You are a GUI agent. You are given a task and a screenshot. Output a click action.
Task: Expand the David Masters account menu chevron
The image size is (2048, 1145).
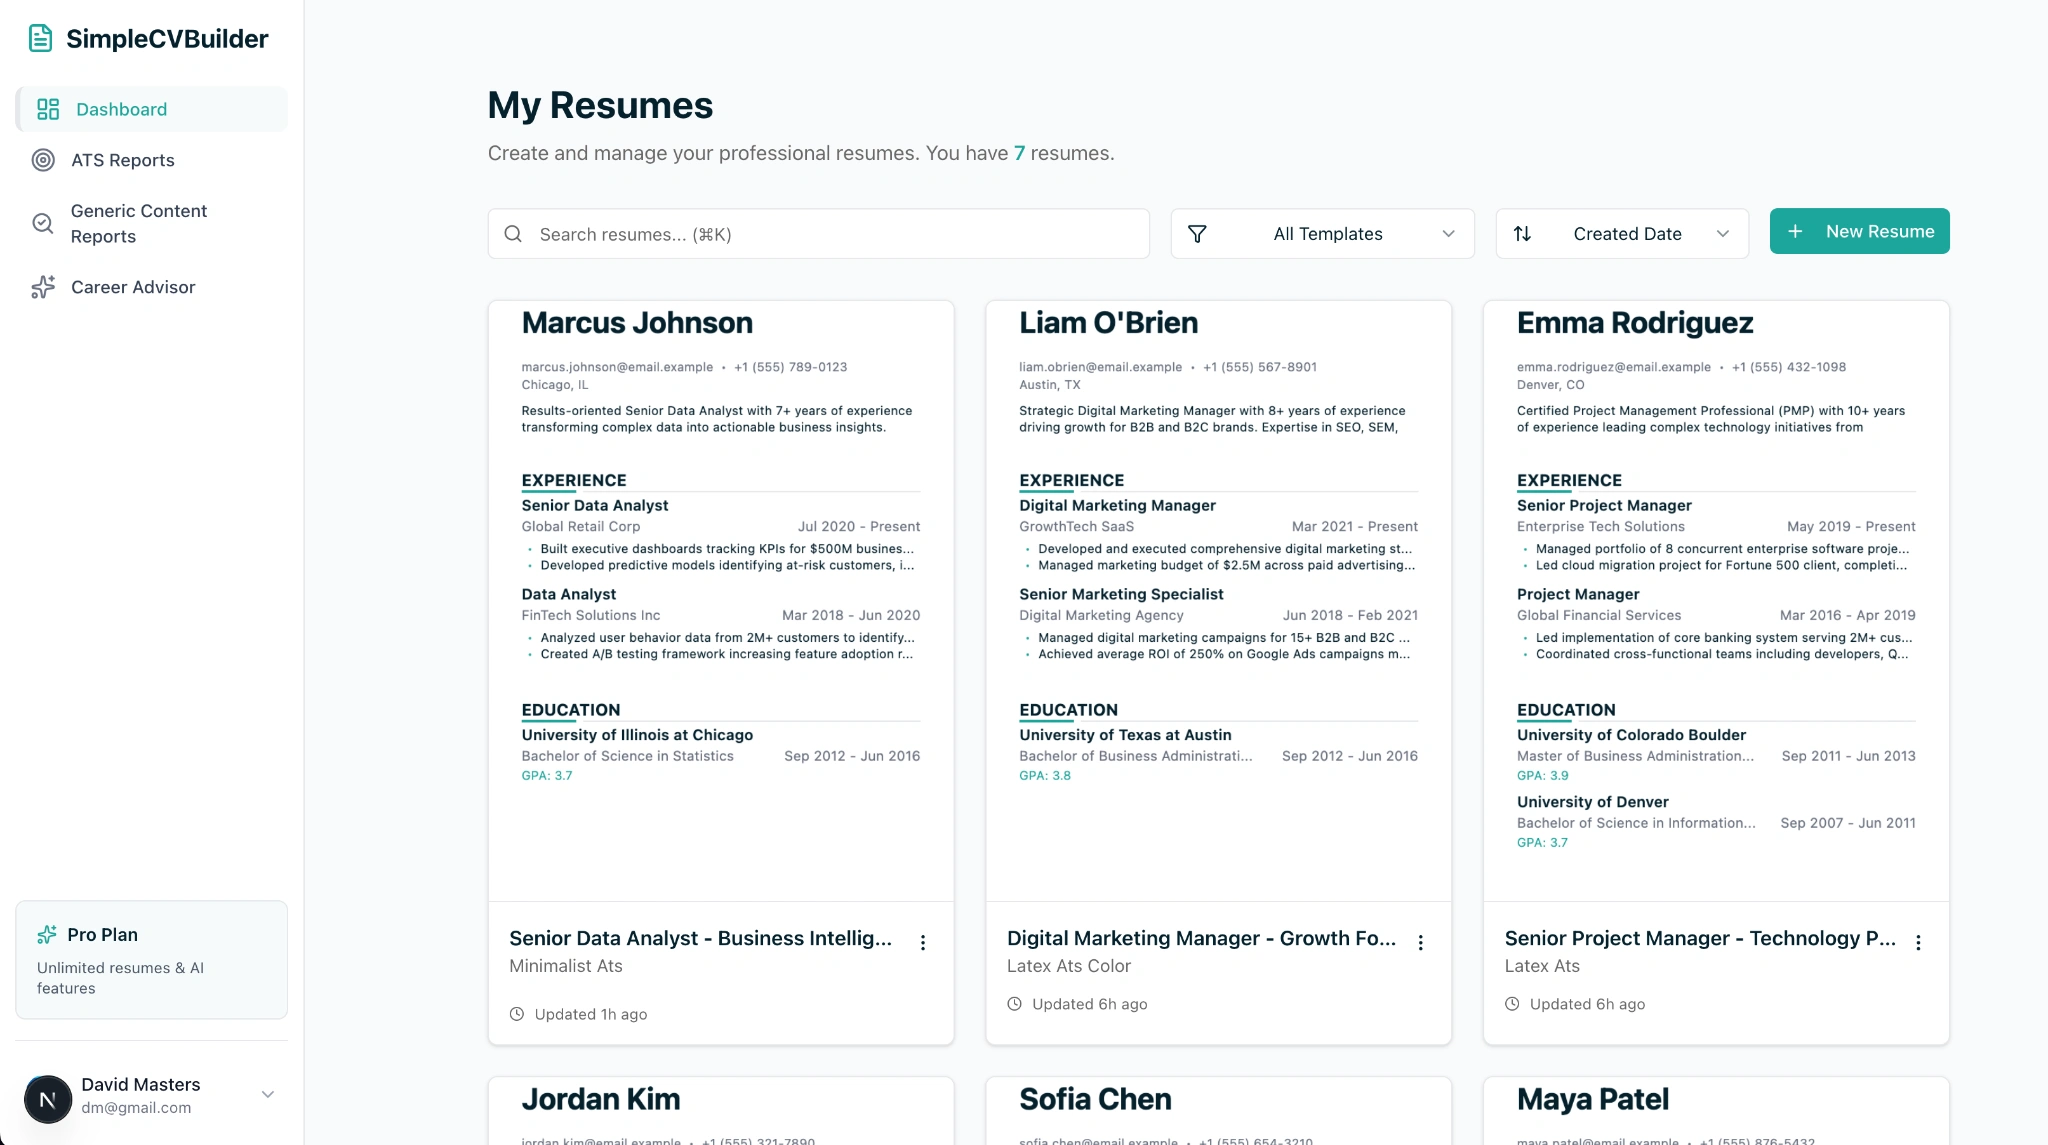pyautogui.click(x=268, y=1094)
